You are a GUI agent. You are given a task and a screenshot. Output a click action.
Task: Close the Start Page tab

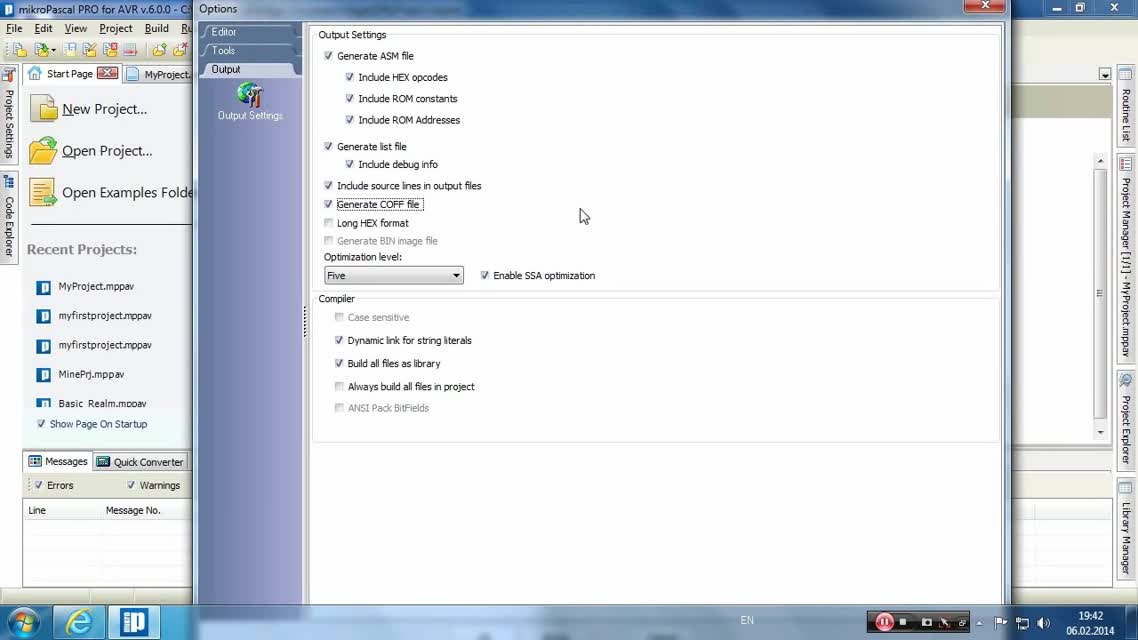[x=107, y=73]
